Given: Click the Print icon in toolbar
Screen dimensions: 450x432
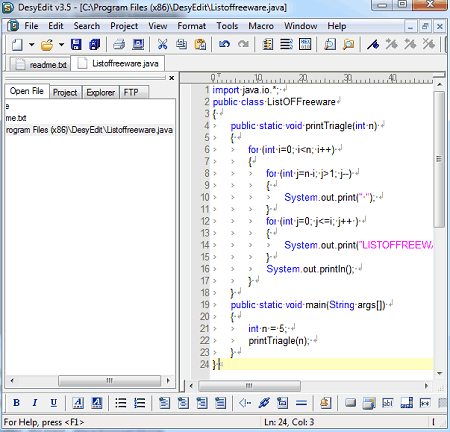Looking at the screenshot, I should click(119, 44).
